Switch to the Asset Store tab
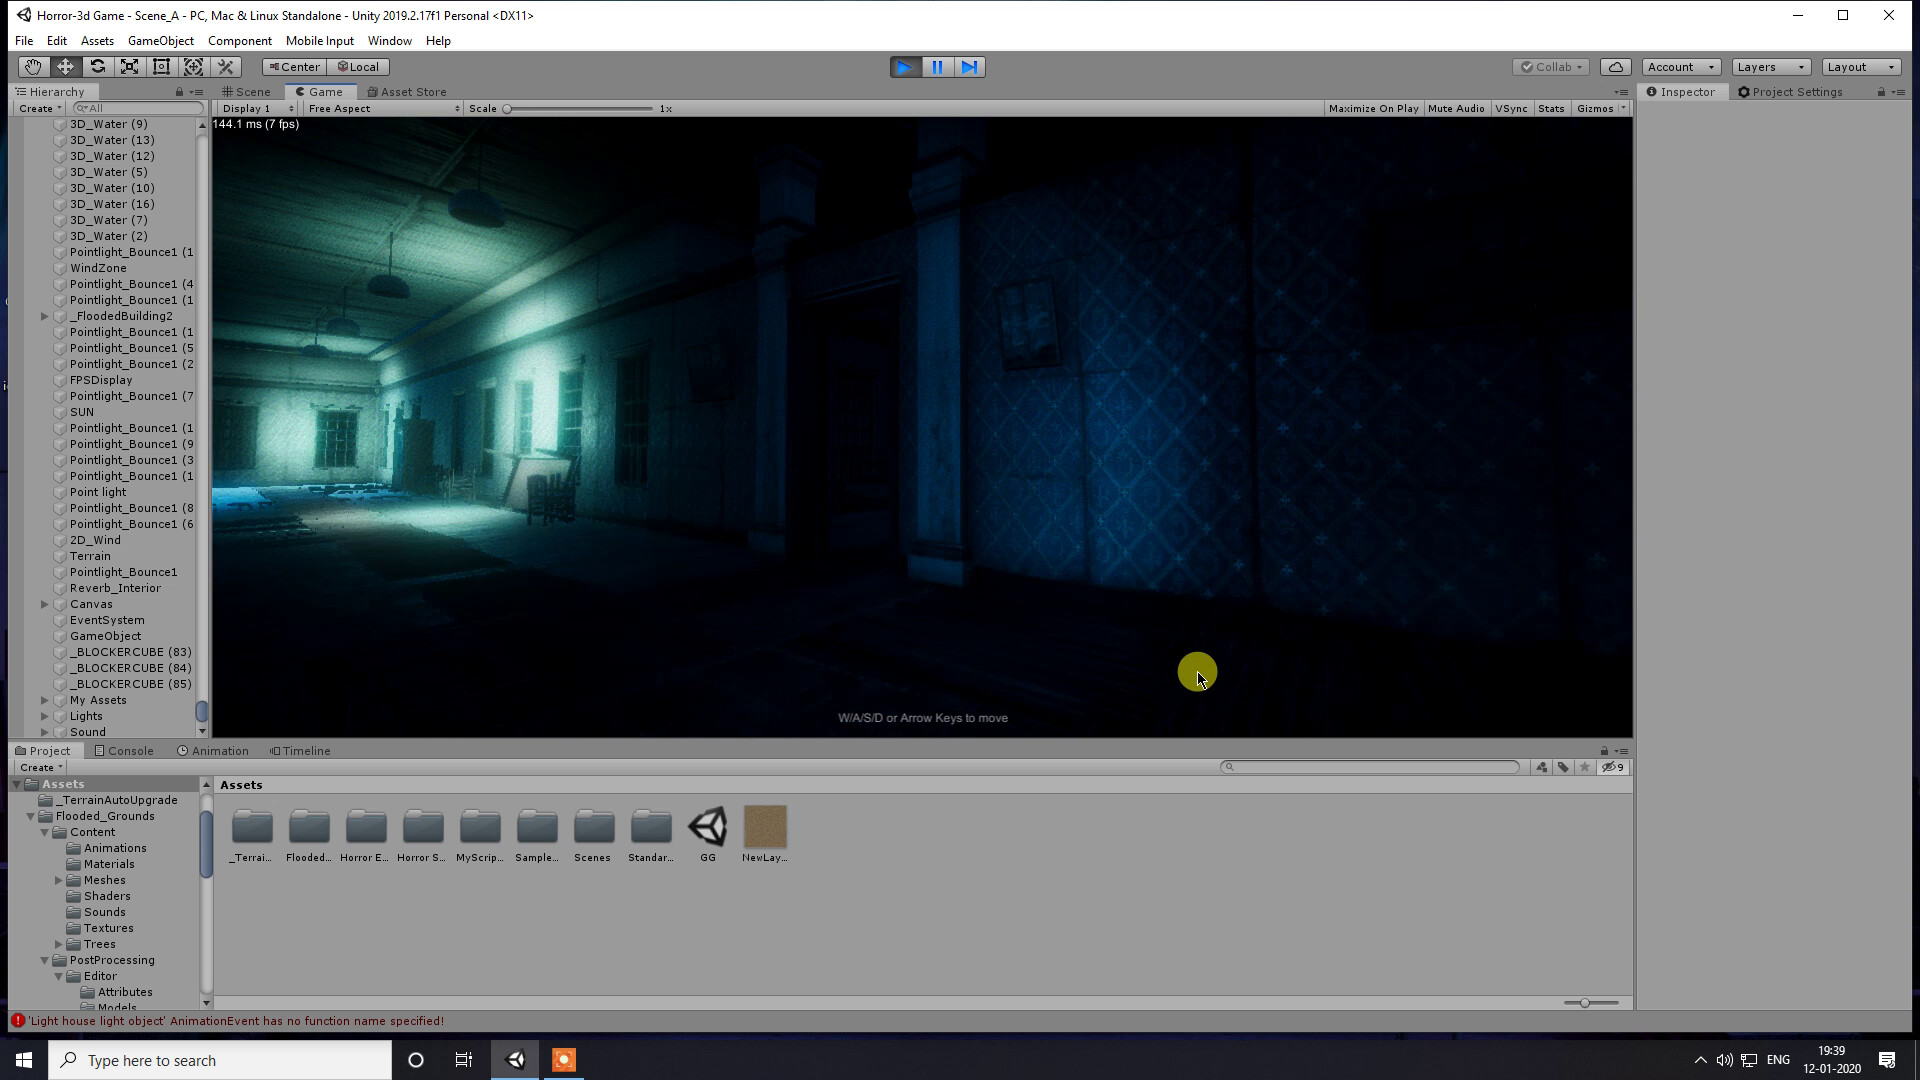This screenshot has height=1080, width=1920. 407,92
